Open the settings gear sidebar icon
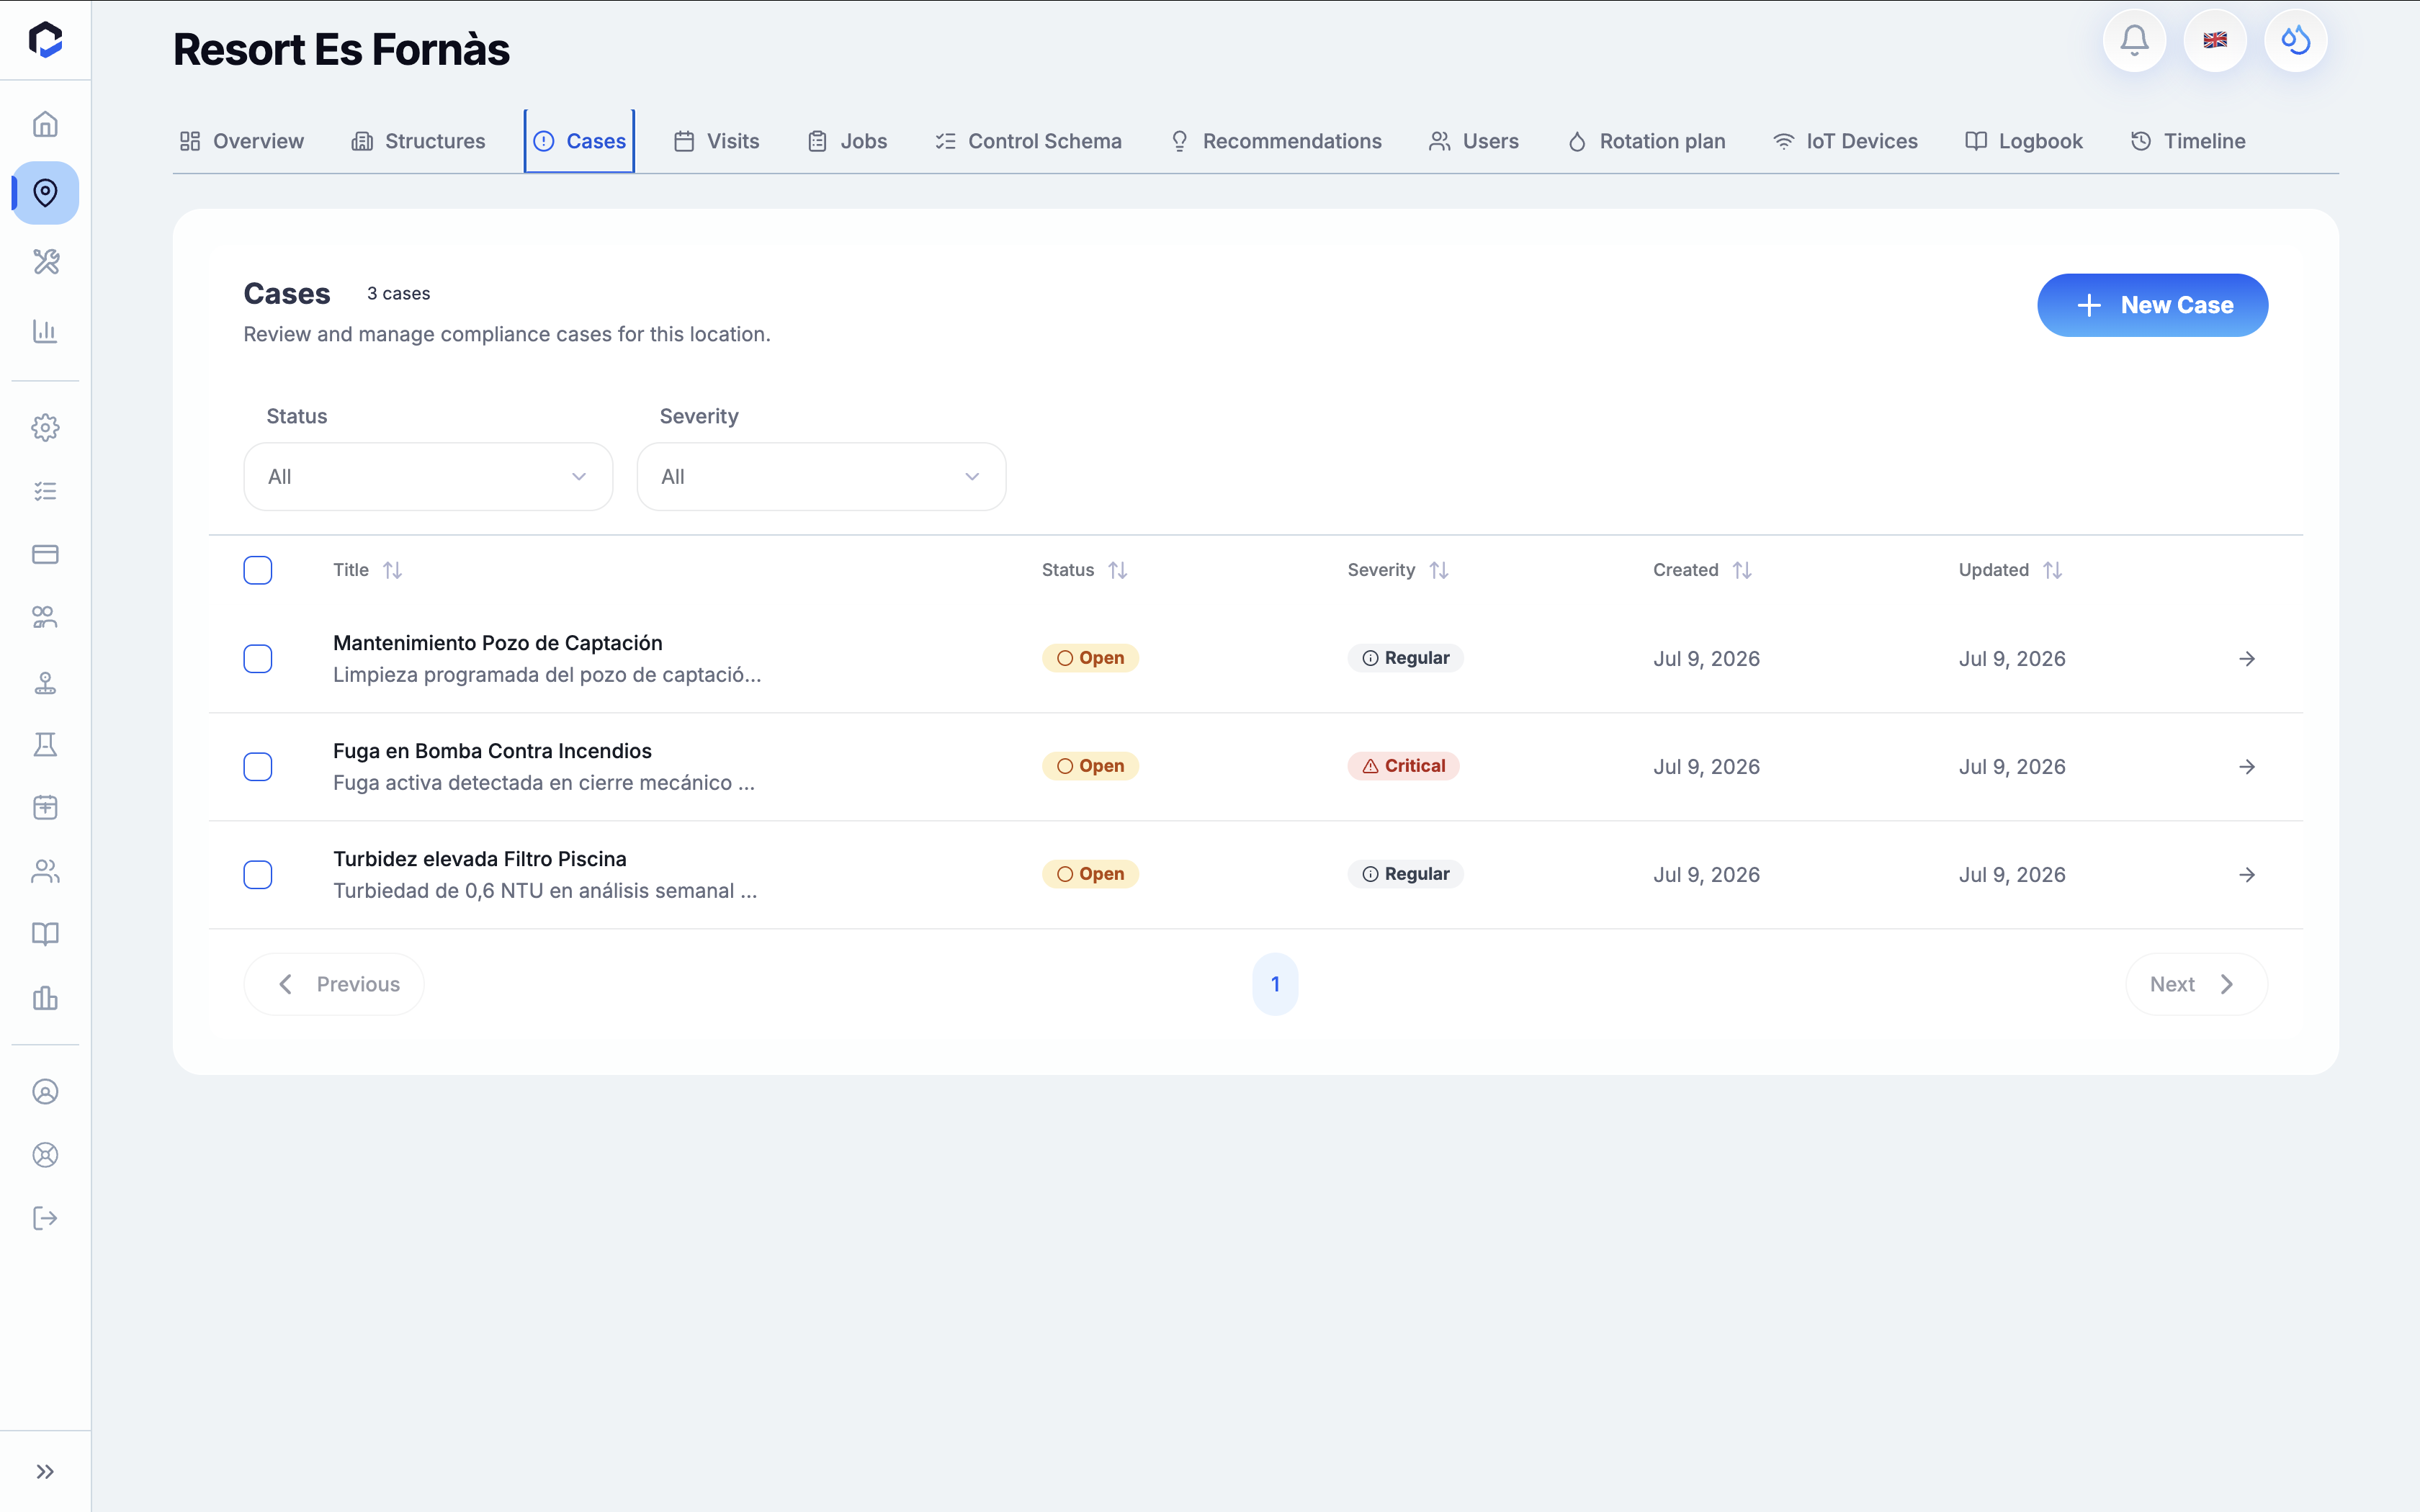This screenshot has height=1512, width=2420. 45,428
